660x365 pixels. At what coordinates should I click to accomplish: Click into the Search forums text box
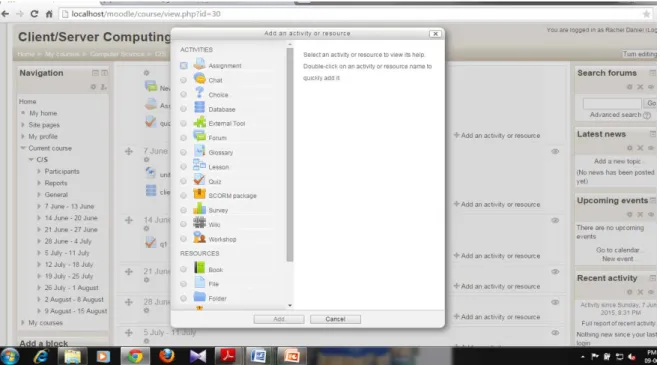[612, 103]
